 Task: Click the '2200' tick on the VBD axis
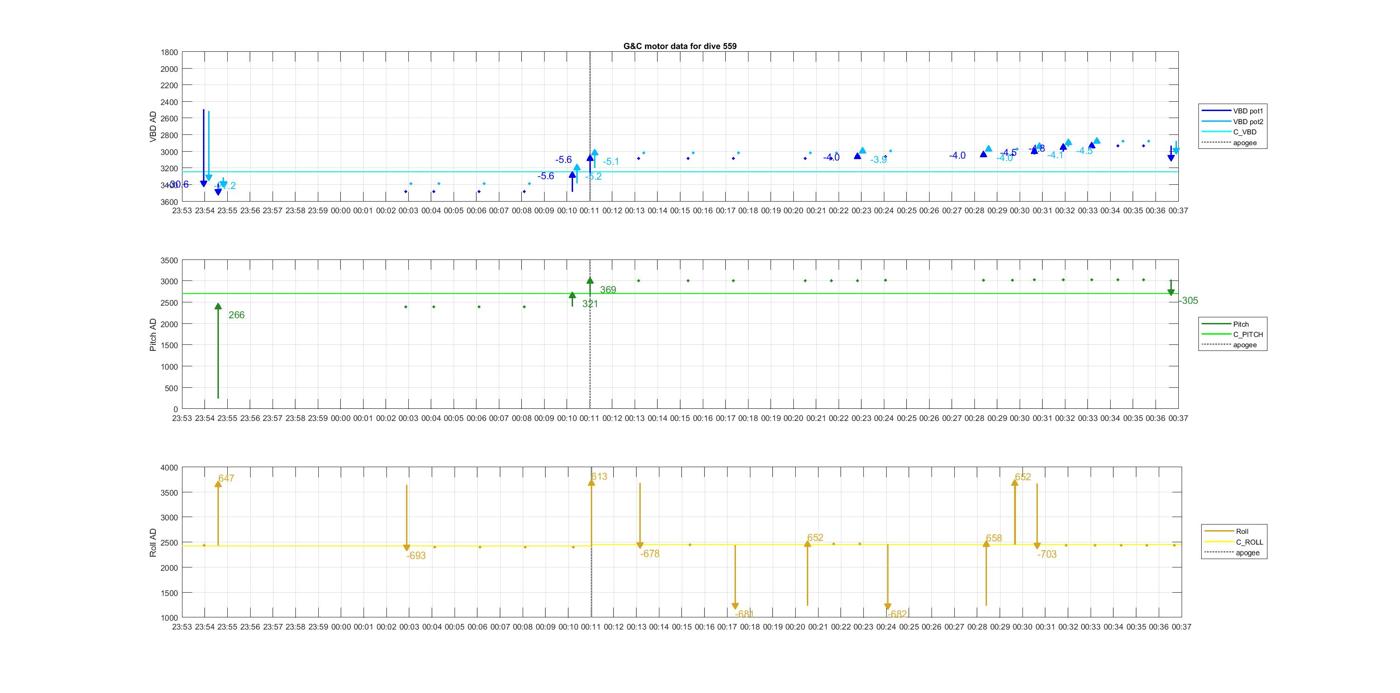coord(169,85)
